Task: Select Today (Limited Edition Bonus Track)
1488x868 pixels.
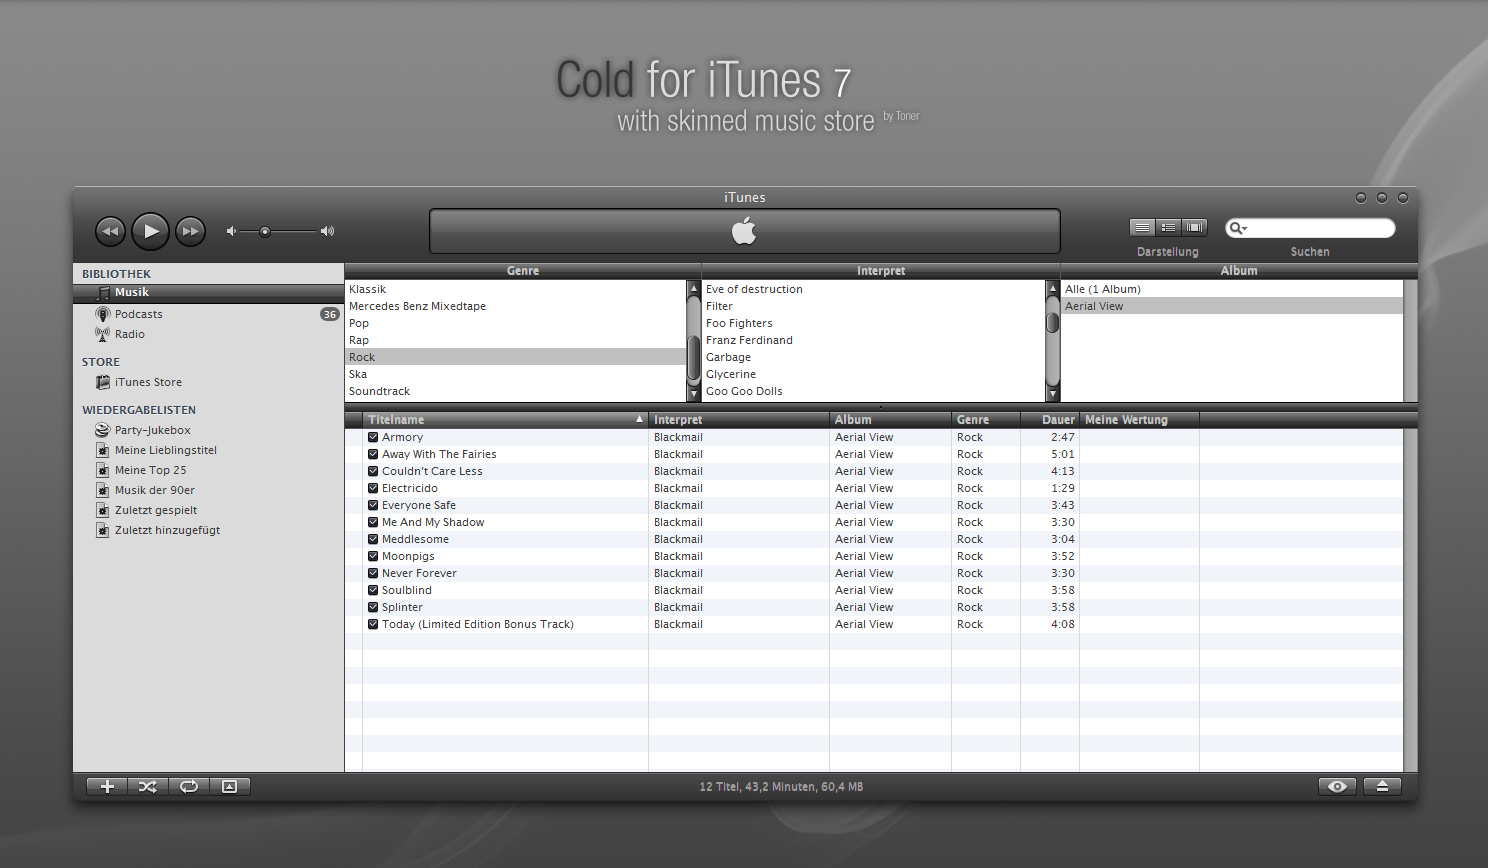Action: click(x=874, y=624)
